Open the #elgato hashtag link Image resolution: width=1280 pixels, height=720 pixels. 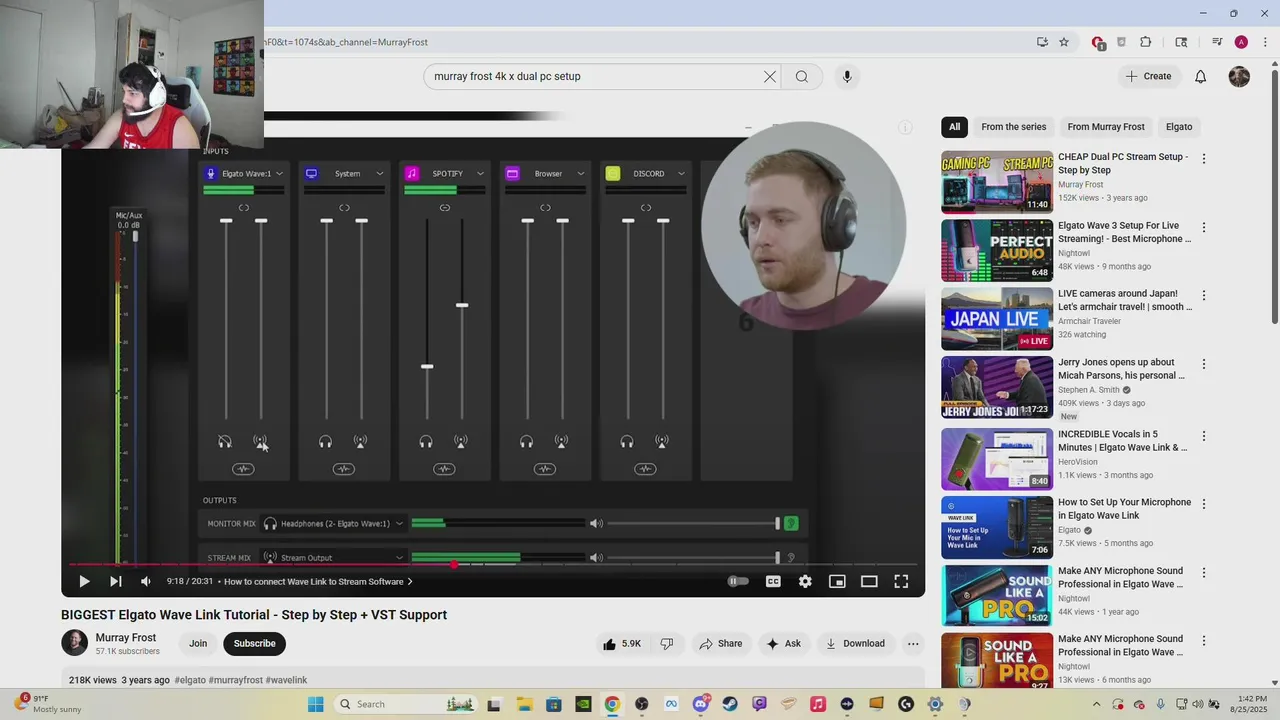pos(190,680)
